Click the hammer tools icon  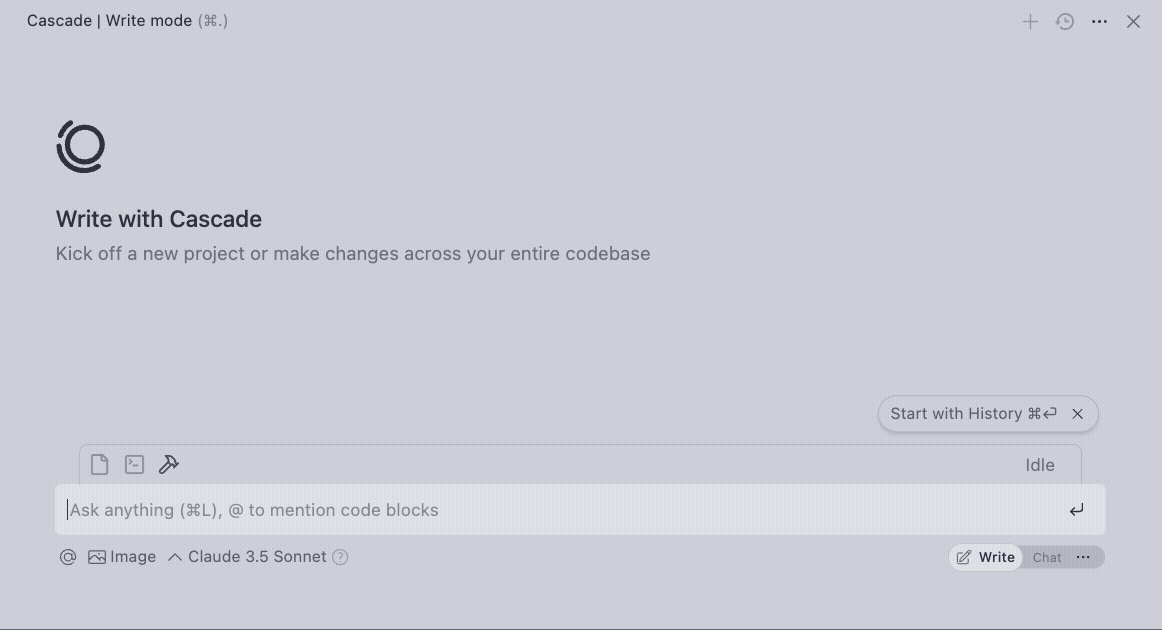169,464
